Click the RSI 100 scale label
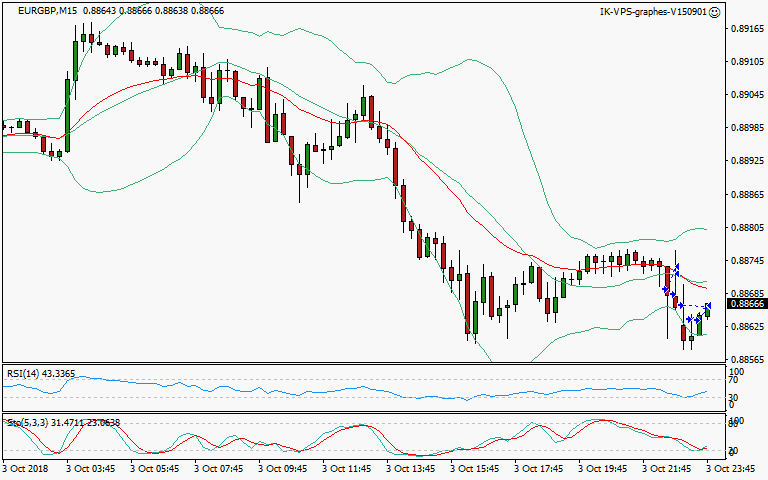 click(x=735, y=371)
